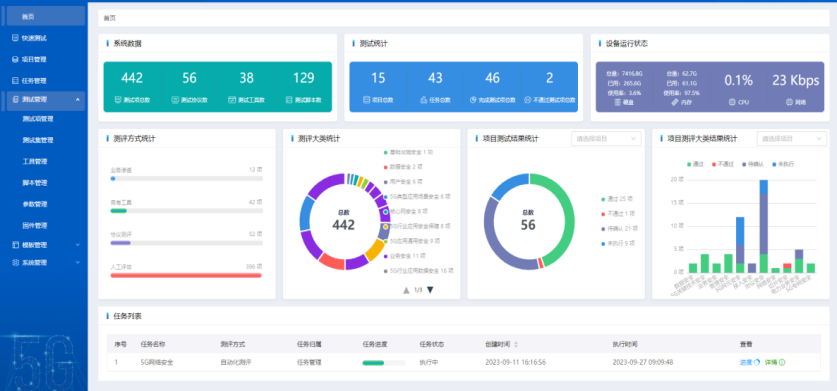Toggle 待确认 21 项 legend entry

620,229
